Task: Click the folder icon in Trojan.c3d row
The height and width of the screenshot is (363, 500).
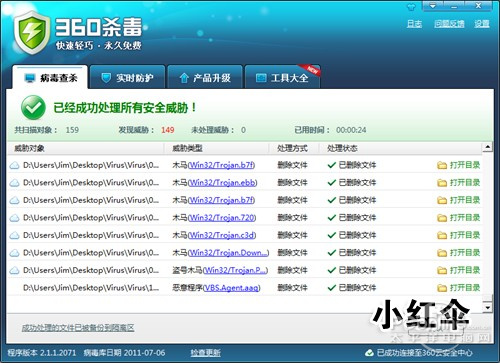Action: [x=442, y=236]
